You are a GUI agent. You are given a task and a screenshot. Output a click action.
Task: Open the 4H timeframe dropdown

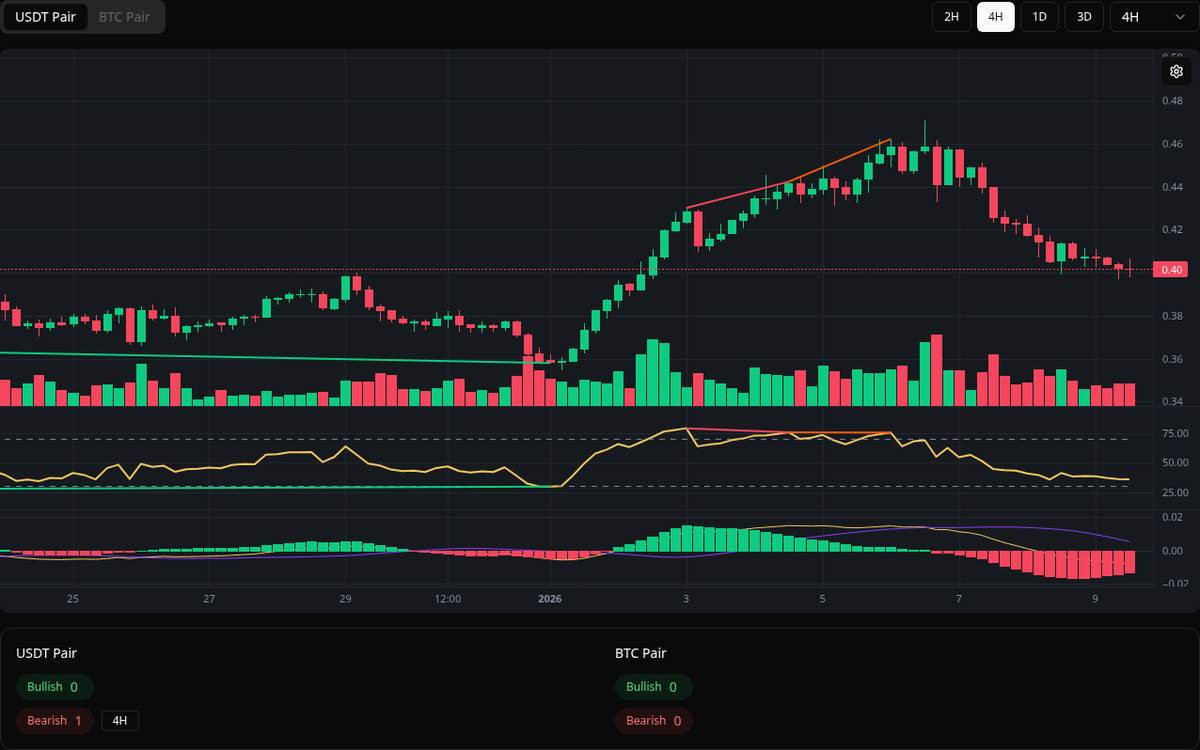1152,17
